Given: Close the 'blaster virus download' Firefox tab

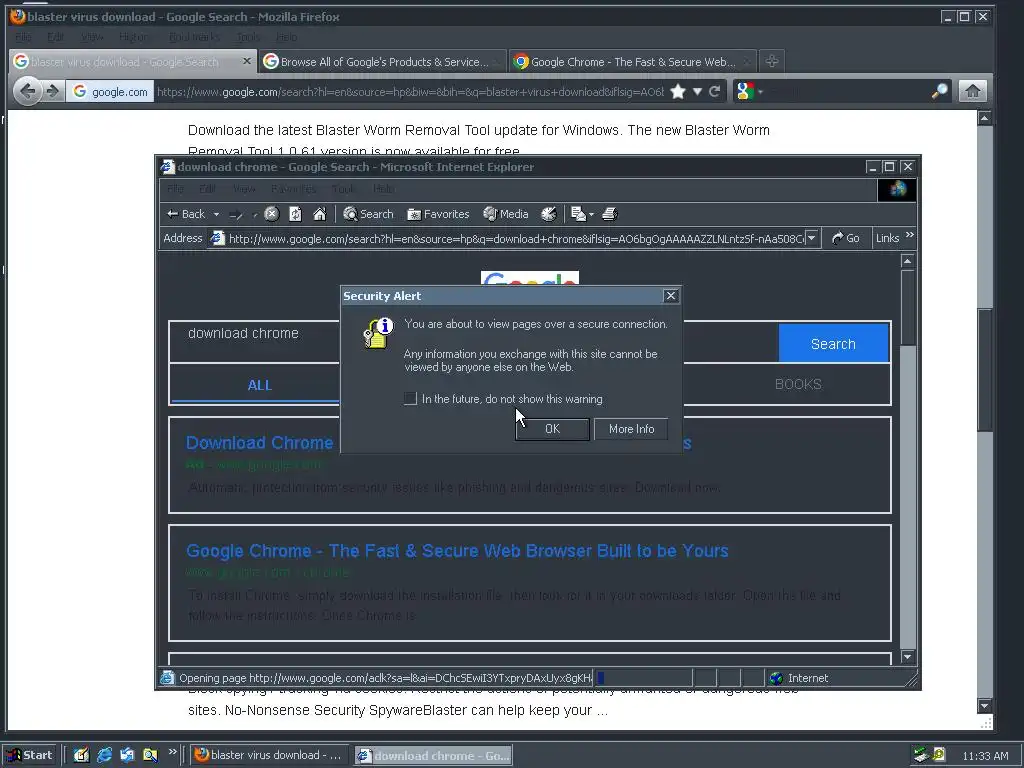Looking at the screenshot, I should click(246, 61).
